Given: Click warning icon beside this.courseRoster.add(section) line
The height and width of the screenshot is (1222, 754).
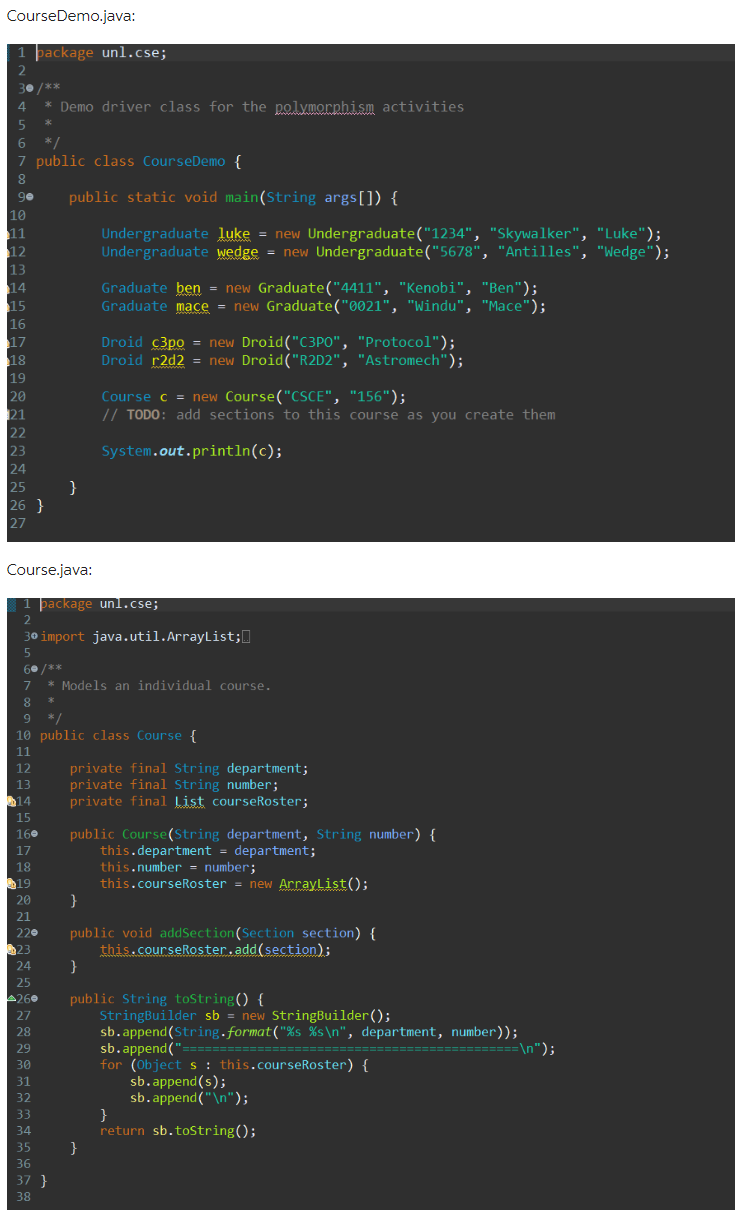Looking at the screenshot, I should 11,949.
